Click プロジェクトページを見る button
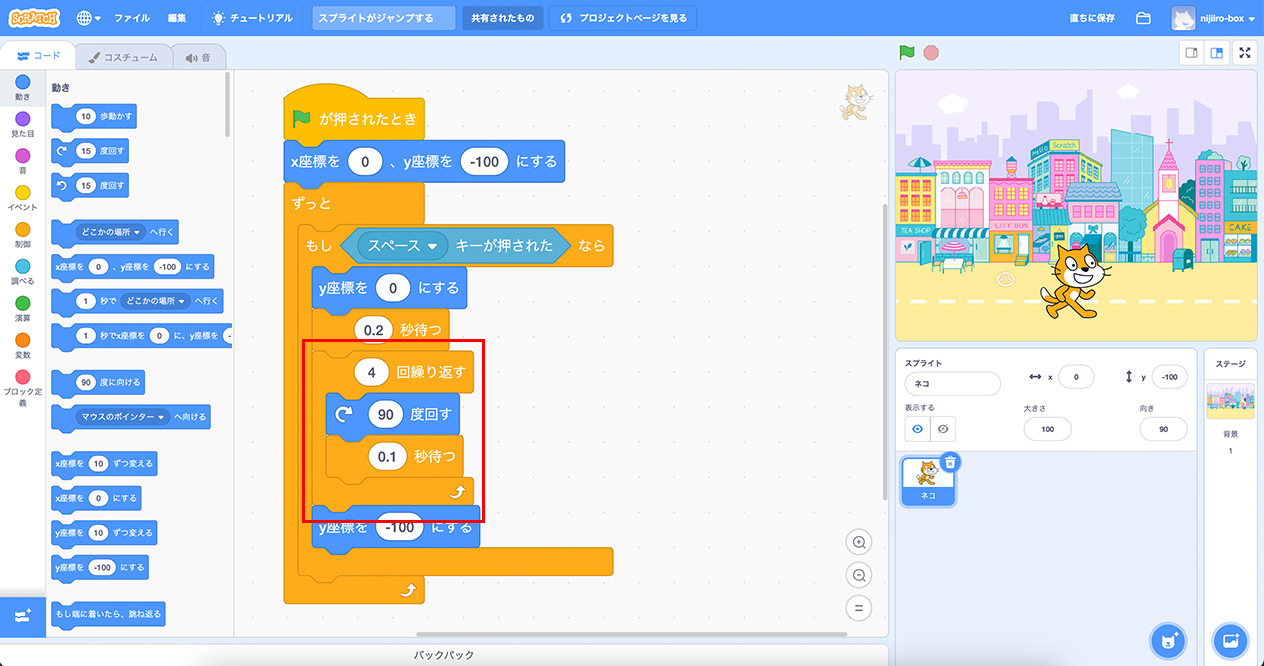Viewport: 1264px width, 666px height. click(x=623, y=18)
